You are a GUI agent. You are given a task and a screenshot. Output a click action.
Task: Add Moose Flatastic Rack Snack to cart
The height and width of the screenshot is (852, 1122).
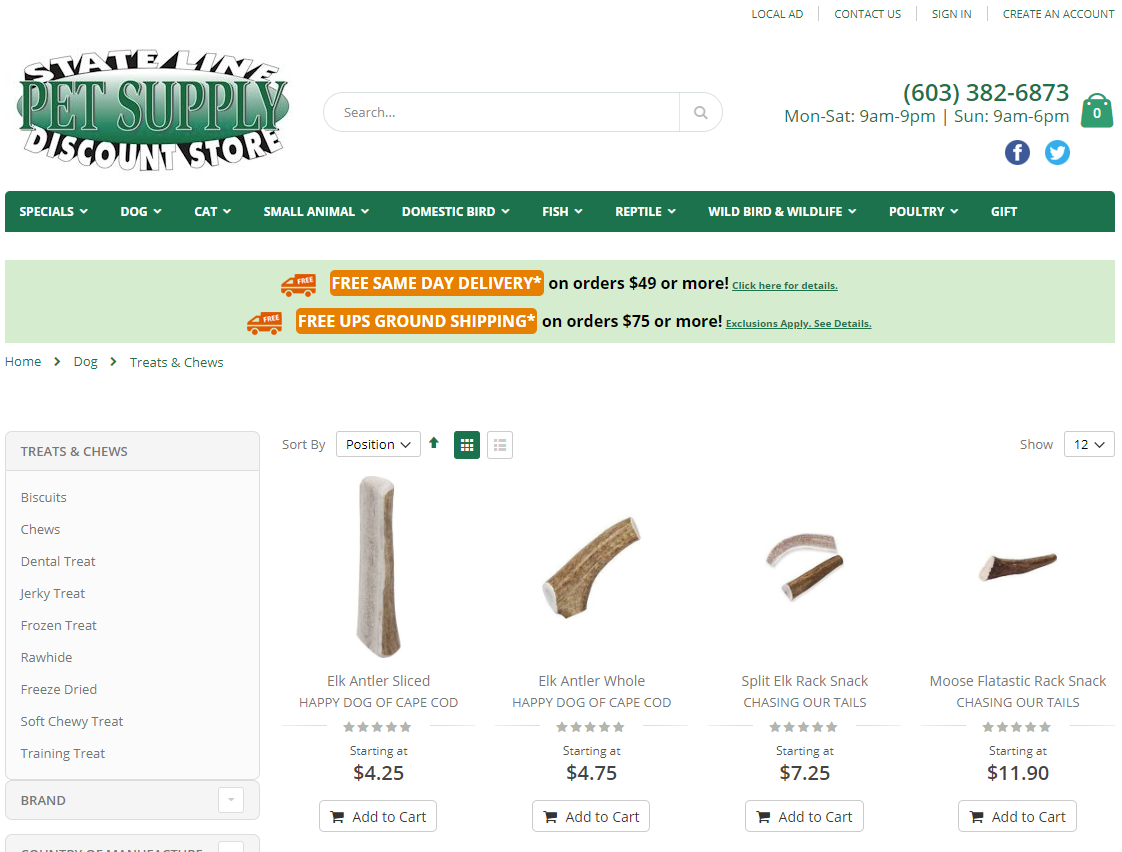[1017, 816]
